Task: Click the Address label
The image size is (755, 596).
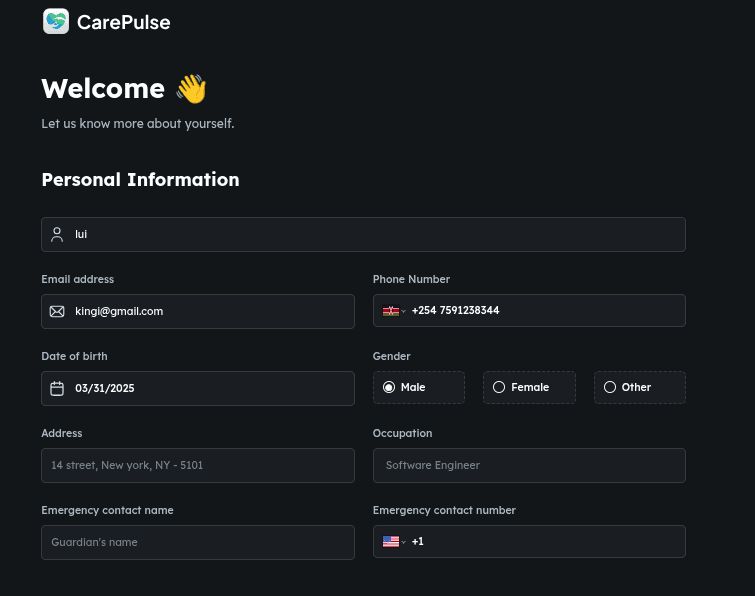Action: (x=62, y=433)
